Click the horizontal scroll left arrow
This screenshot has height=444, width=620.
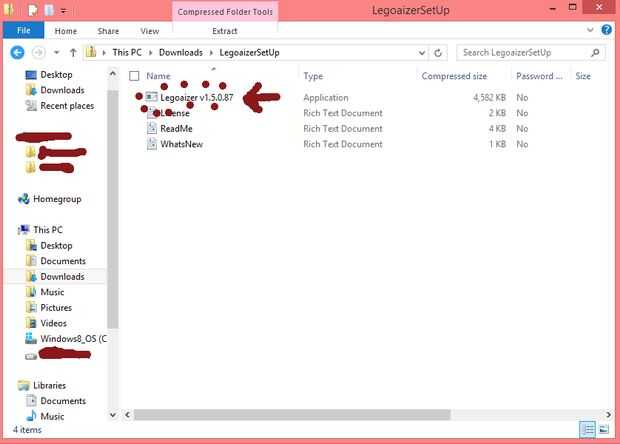pyautogui.click(x=127, y=414)
